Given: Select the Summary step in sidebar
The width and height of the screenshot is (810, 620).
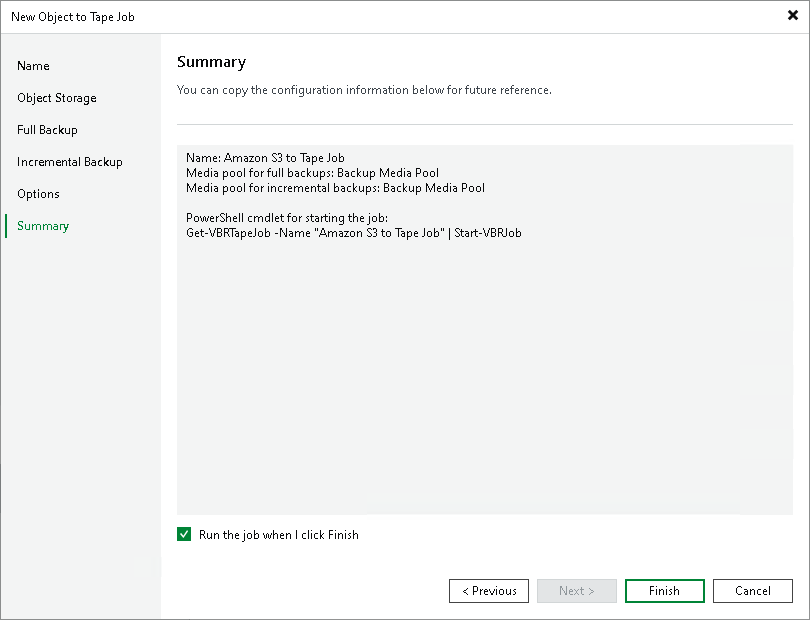Looking at the screenshot, I should tap(43, 226).
